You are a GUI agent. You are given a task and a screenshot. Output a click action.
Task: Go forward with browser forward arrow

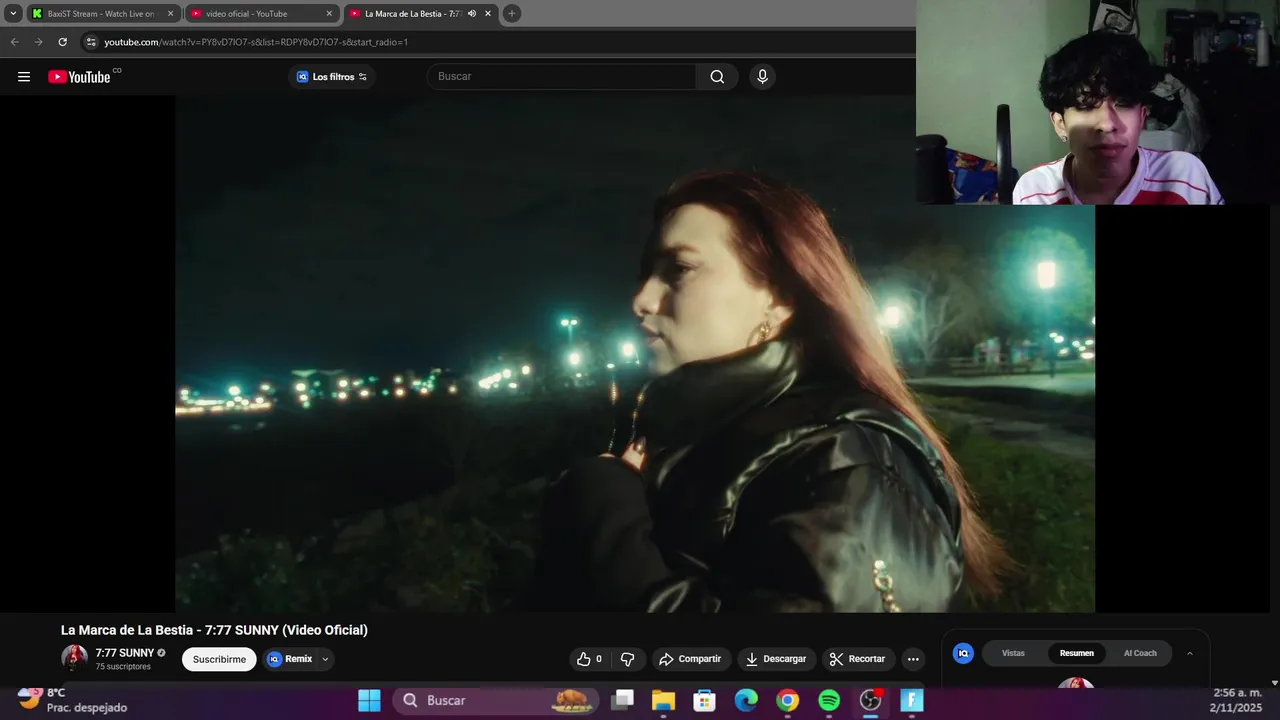click(x=38, y=42)
